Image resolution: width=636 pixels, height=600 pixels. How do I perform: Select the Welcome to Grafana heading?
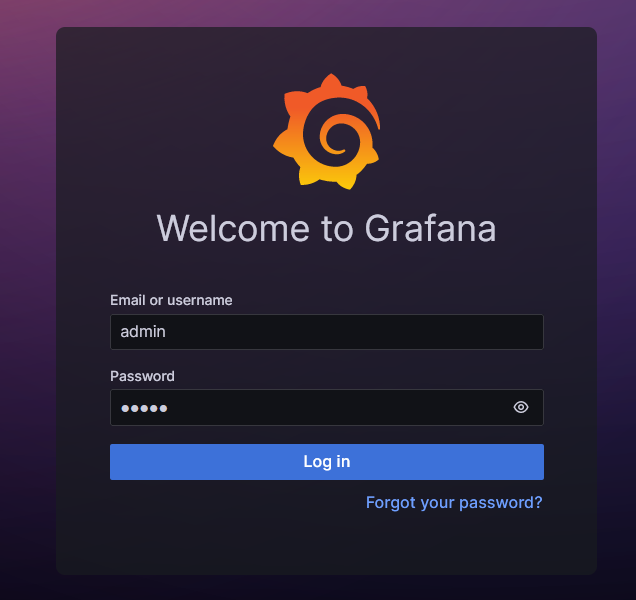coord(327,228)
